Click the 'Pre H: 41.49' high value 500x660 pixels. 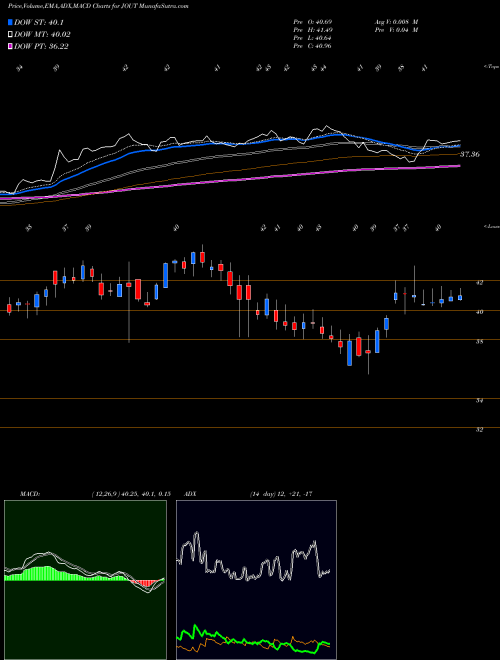(x=313, y=29)
